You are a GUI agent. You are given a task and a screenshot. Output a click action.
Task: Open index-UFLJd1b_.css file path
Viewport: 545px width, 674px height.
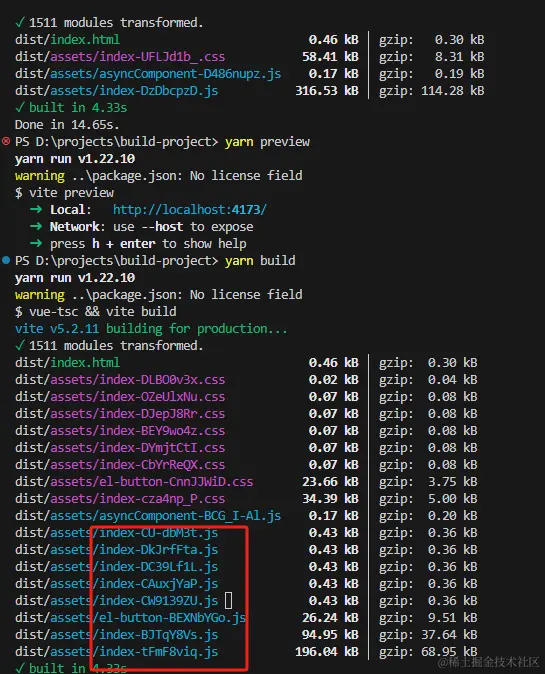click(x=120, y=57)
